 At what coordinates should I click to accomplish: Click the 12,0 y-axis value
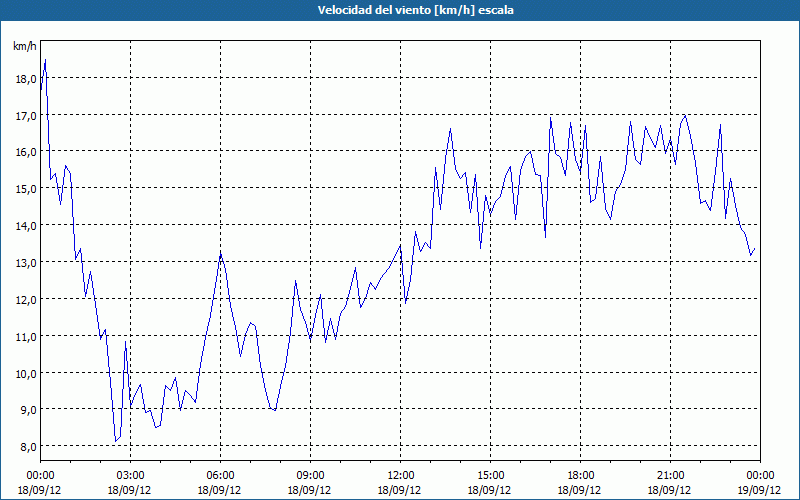pyautogui.click(x=26, y=300)
